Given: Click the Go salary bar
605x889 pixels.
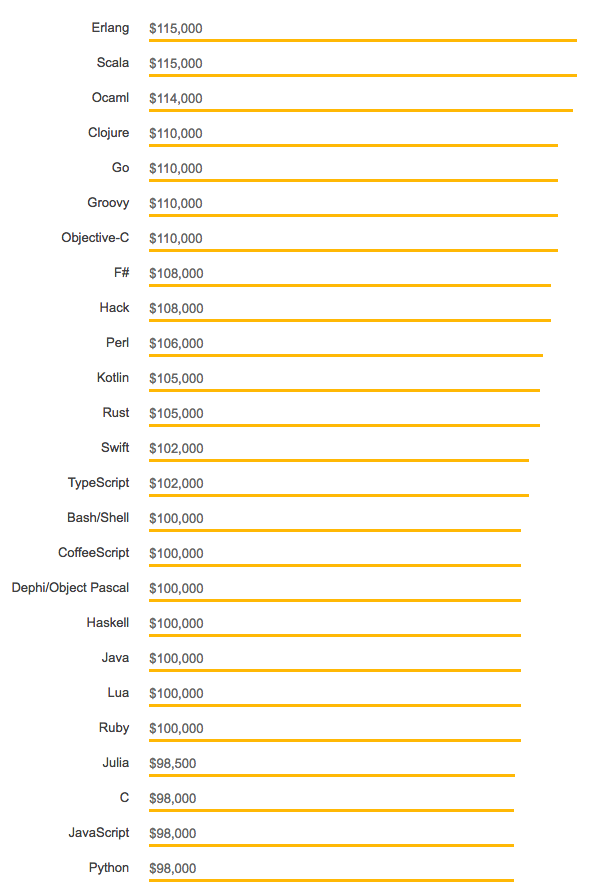Looking at the screenshot, I should click(353, 180).
